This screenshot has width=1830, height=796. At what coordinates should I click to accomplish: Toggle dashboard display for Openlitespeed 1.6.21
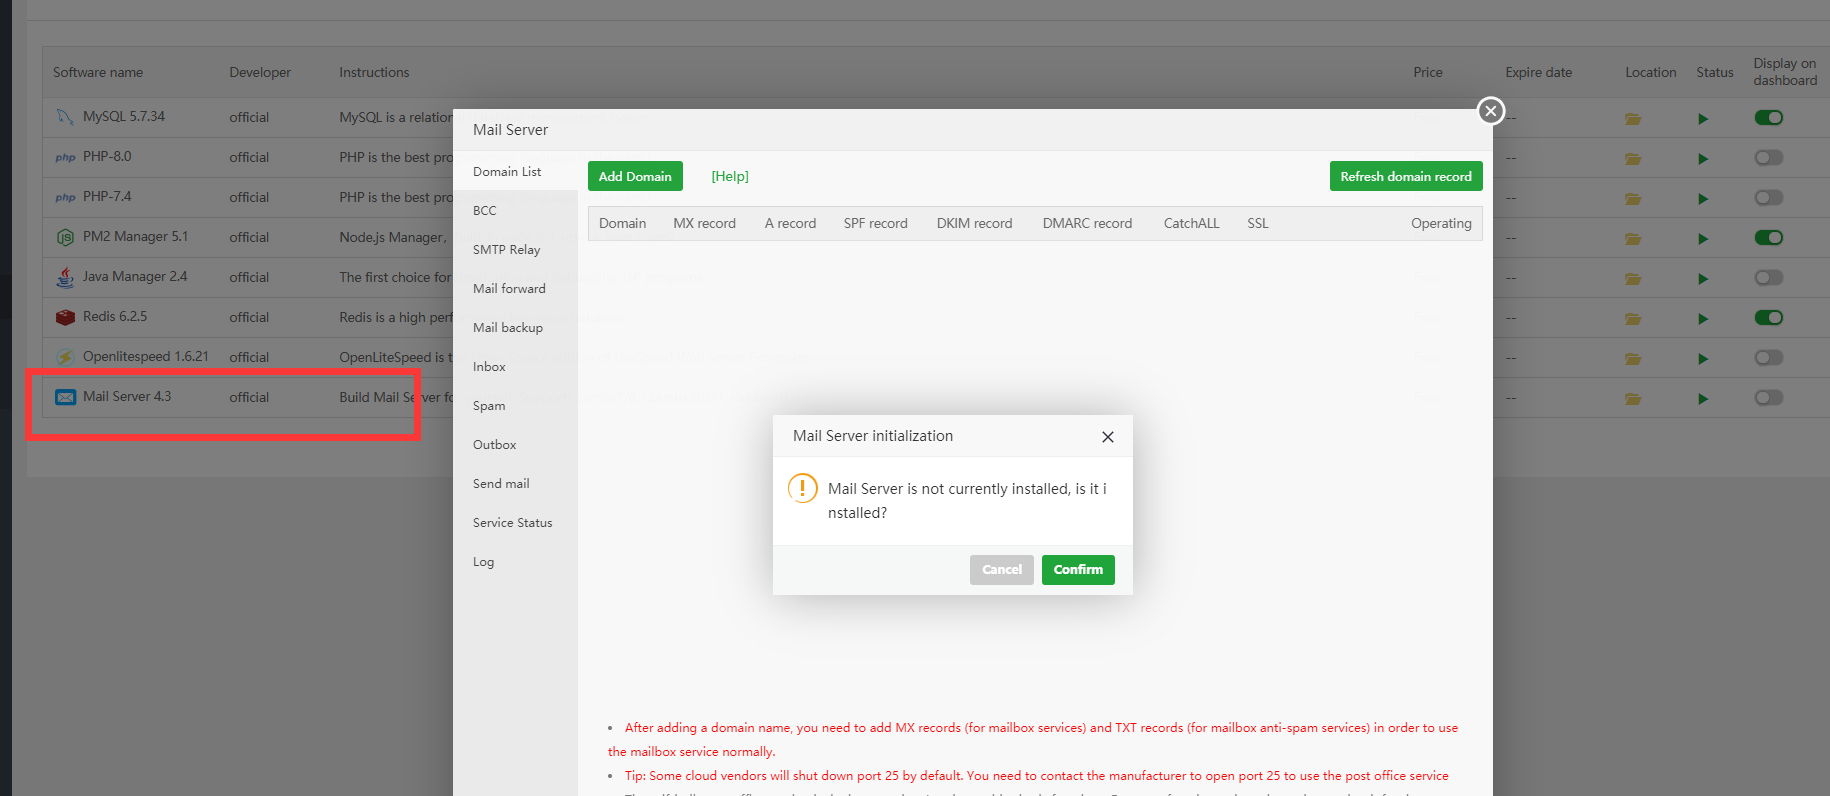(1769, 358)
